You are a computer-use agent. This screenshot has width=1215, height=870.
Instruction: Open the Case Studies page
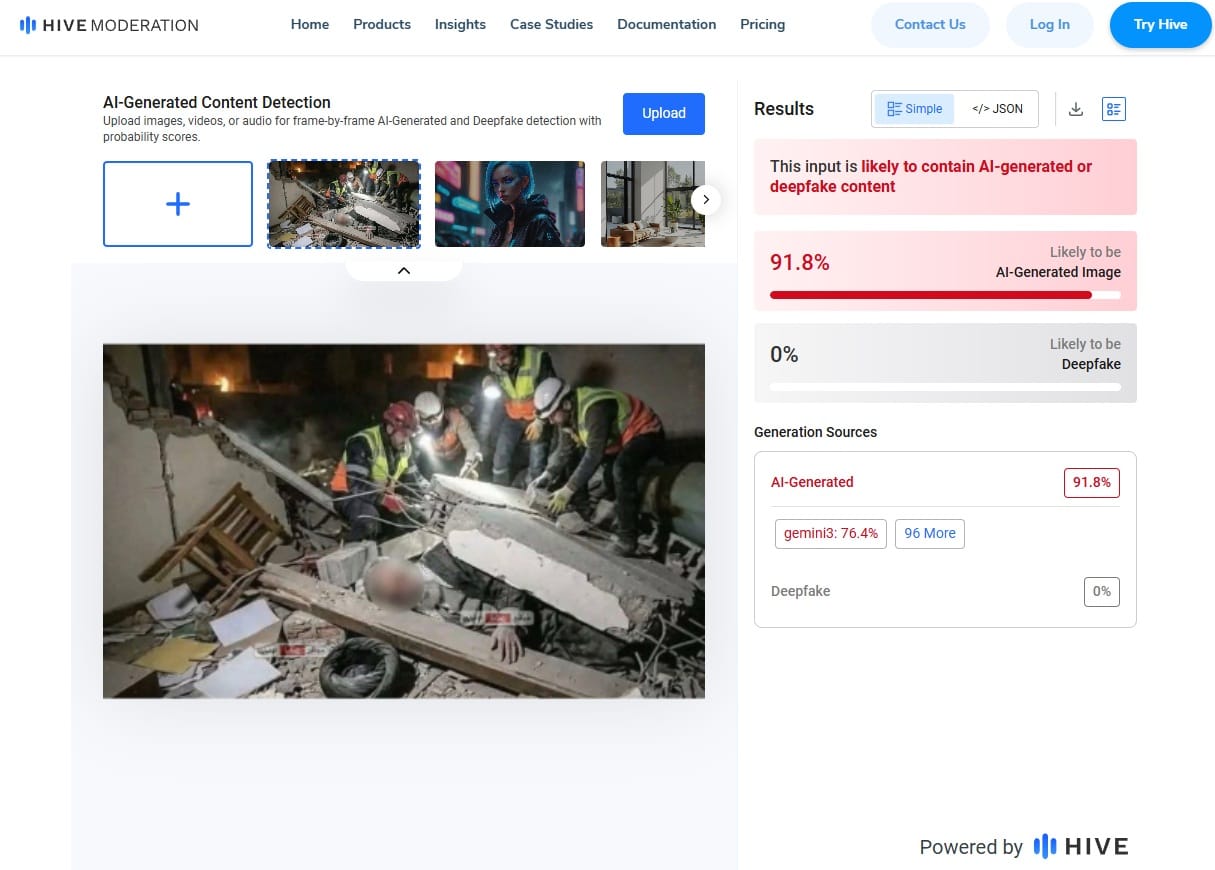[551, 24]
